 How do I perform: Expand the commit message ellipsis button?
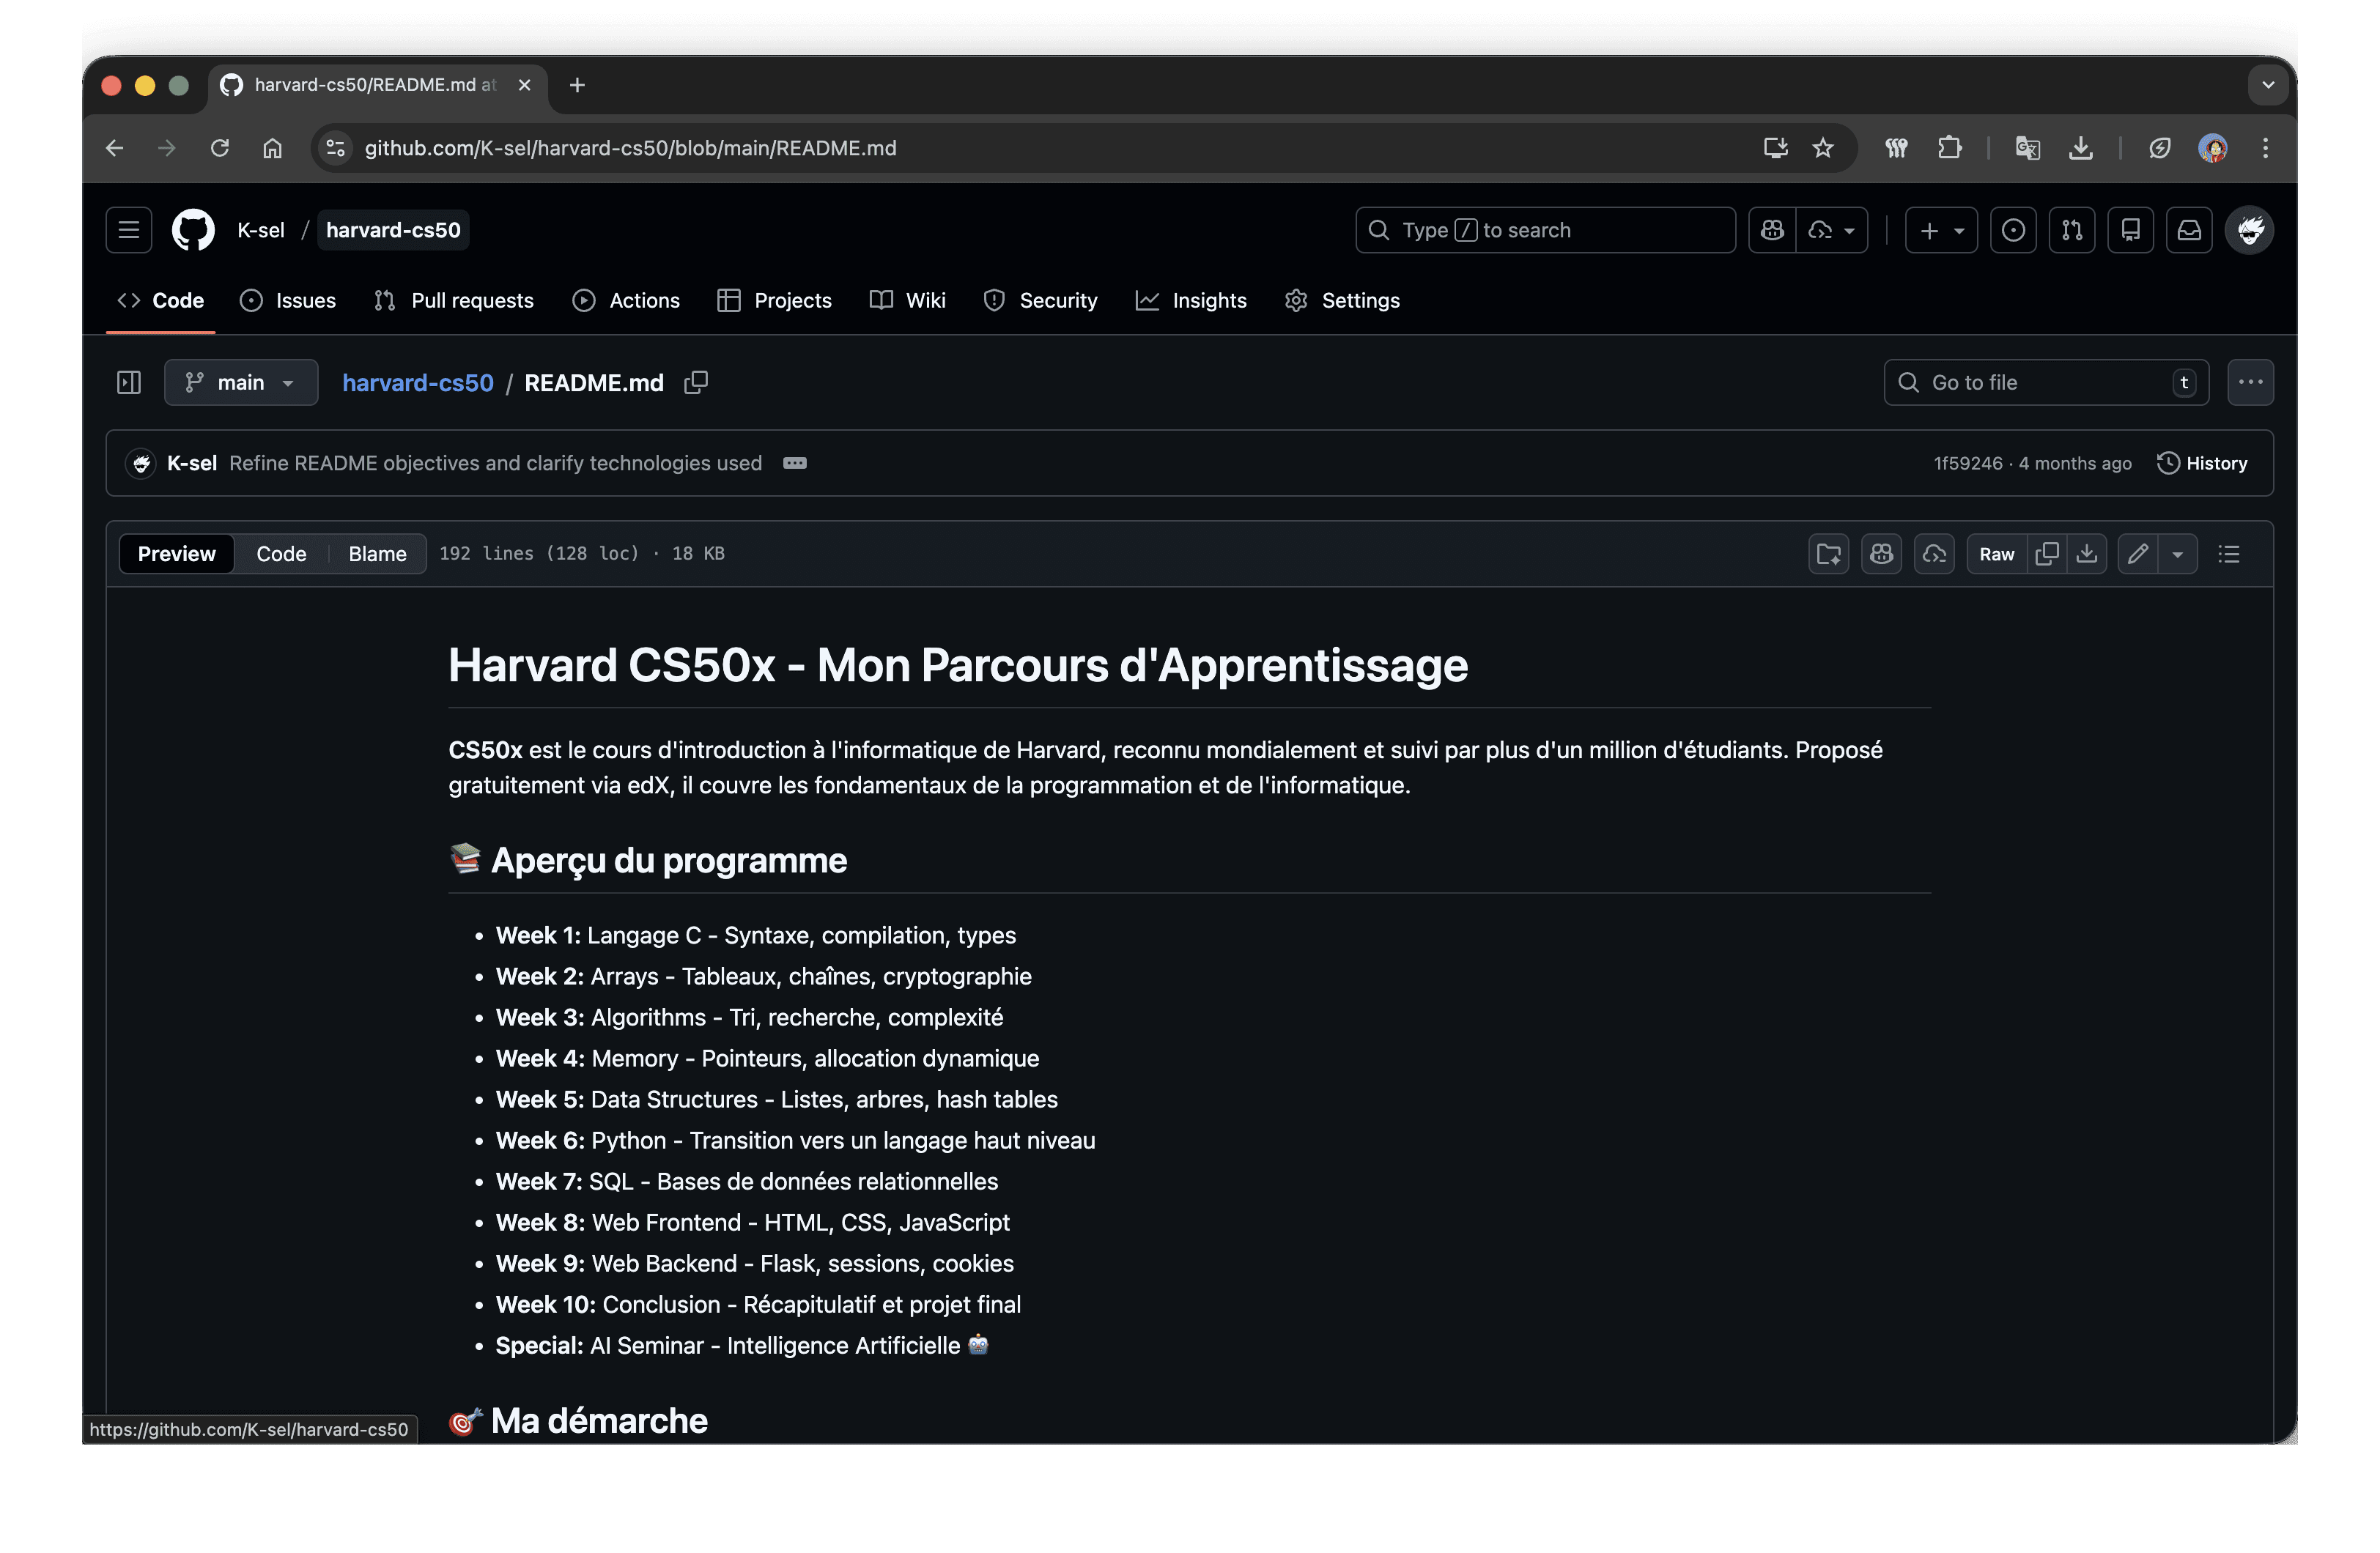795,463
